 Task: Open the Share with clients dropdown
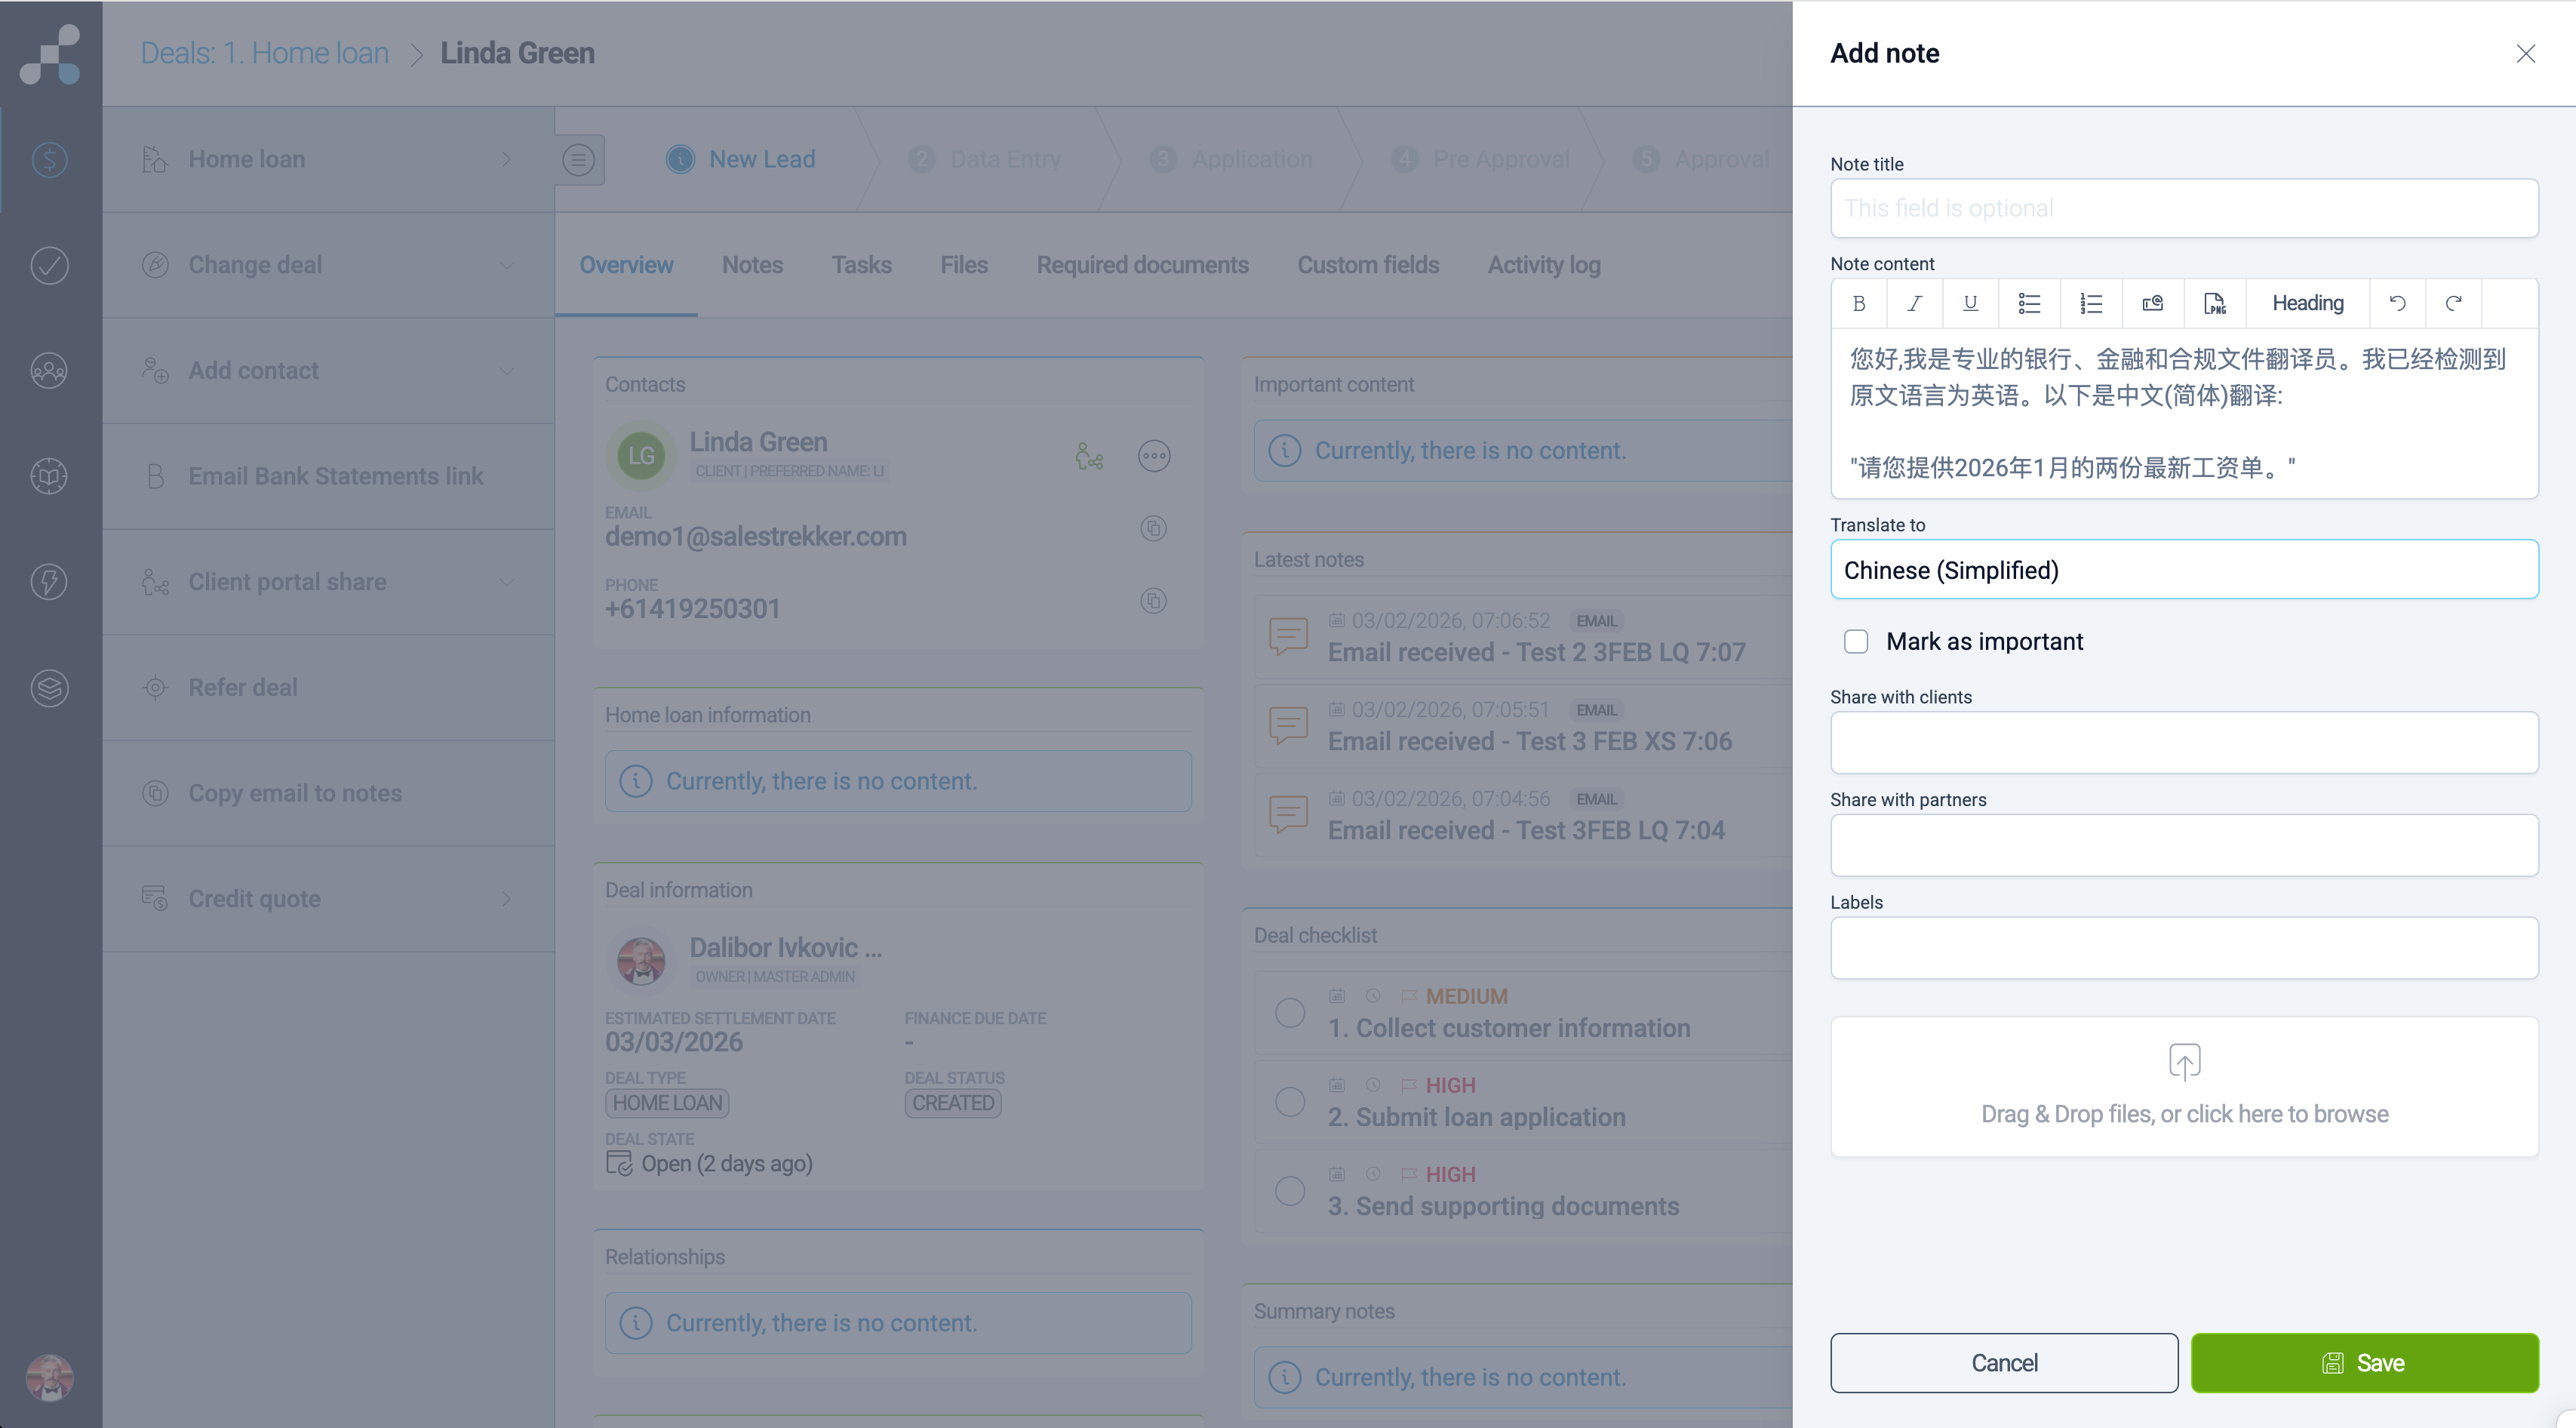coord(2183,742)
